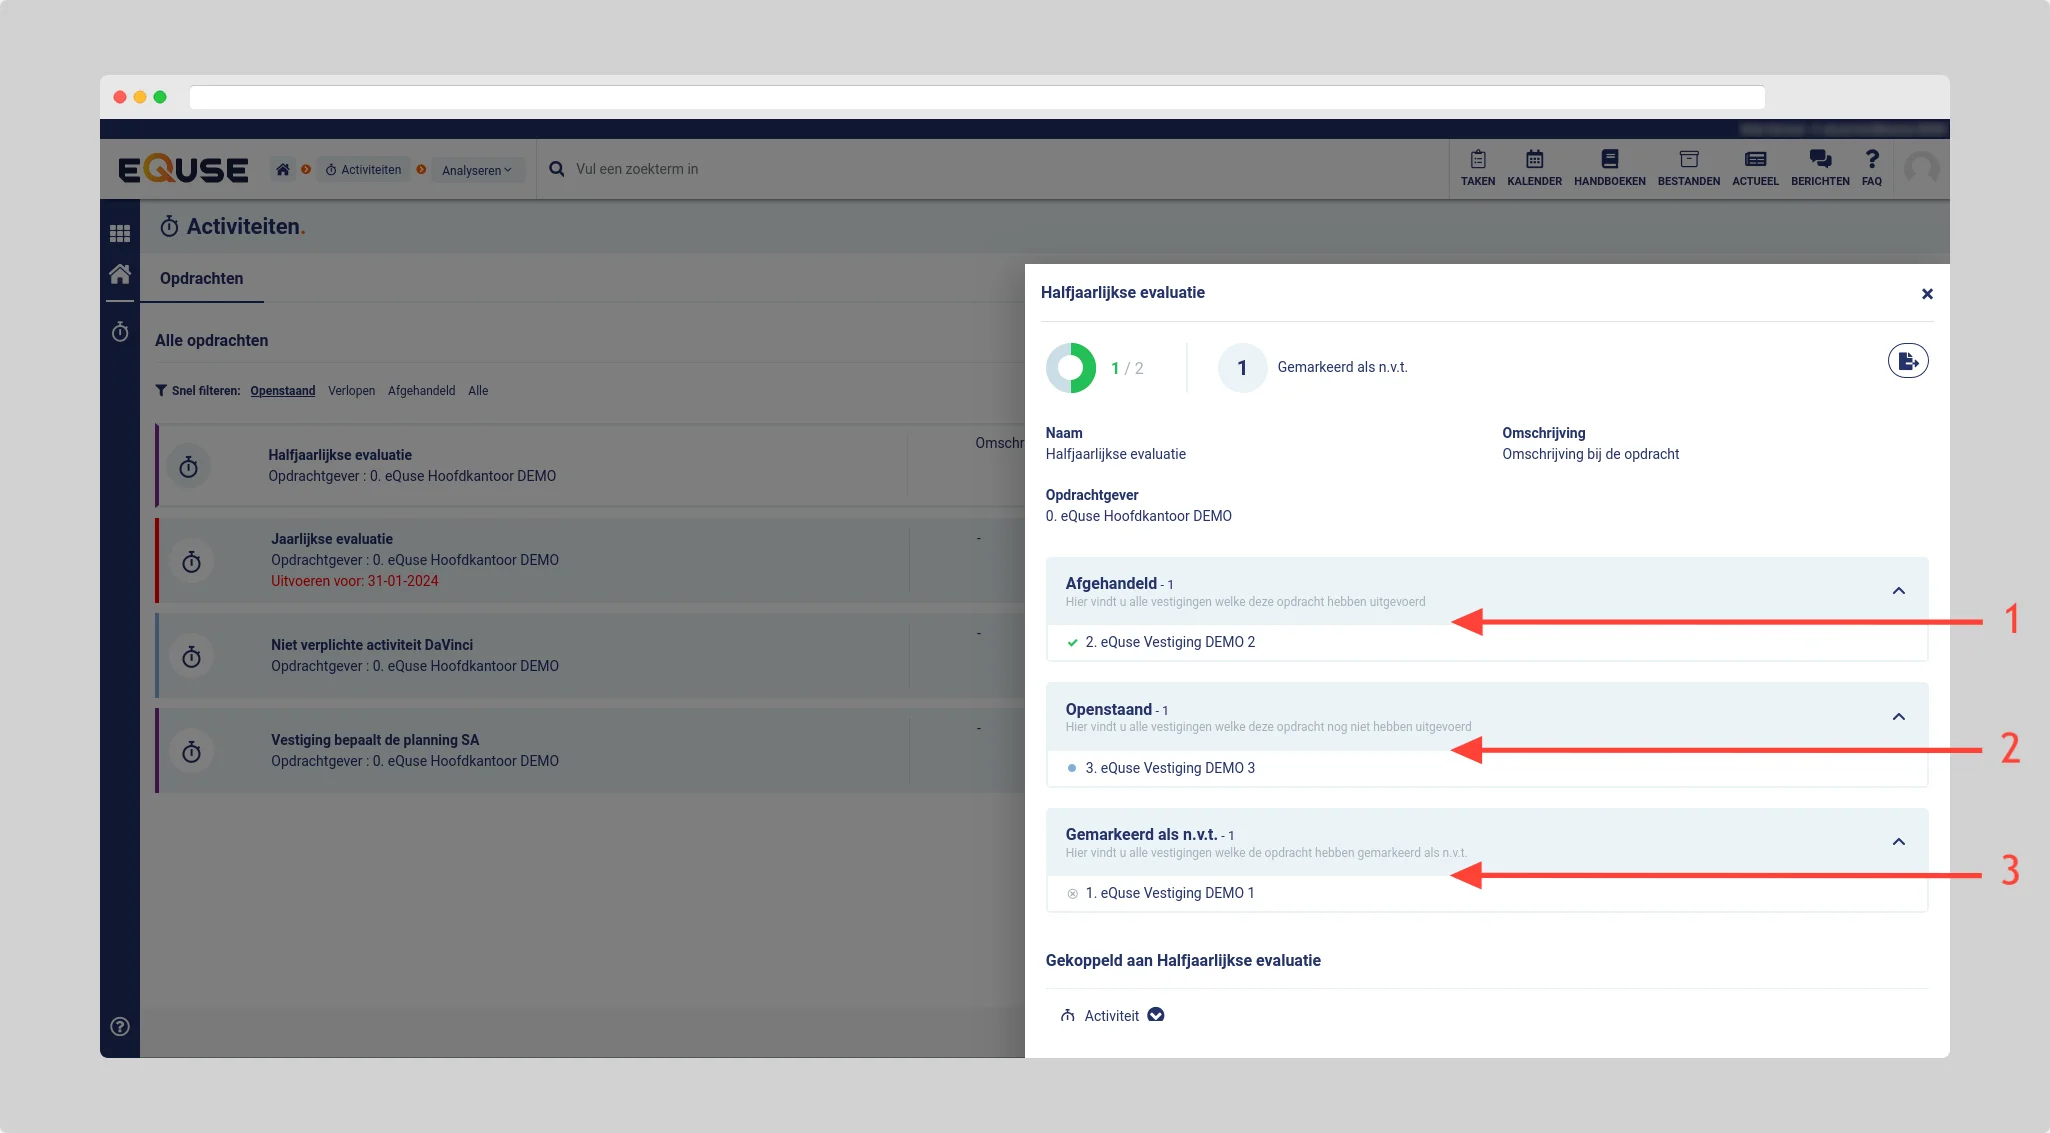Click the search magnifier icon
Screen dimensions: 2050x1133
(557, 169)
